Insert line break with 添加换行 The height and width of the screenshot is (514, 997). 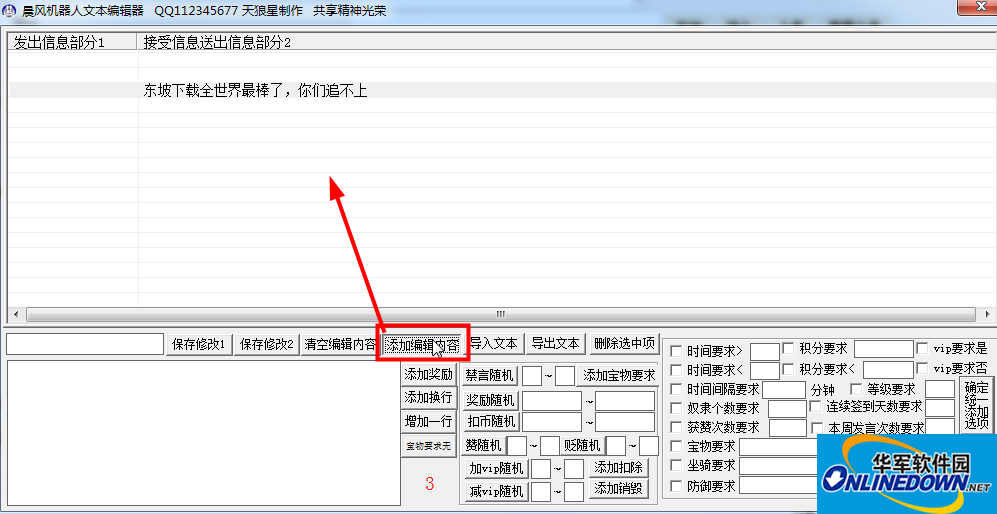point(429,398)
